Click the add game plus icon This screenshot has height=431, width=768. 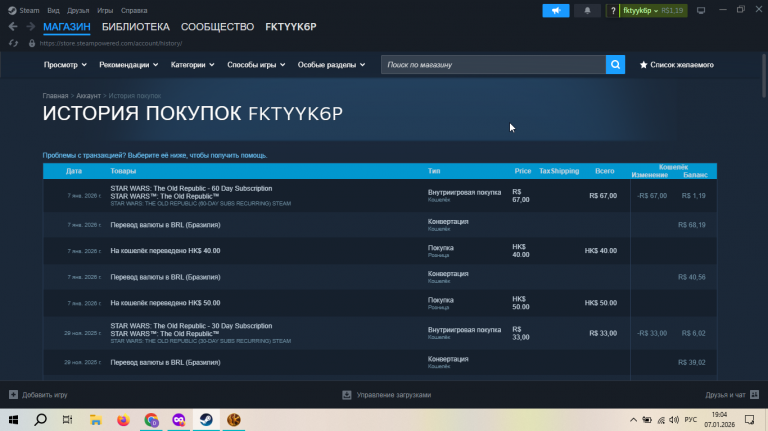(x=13, y=394)
